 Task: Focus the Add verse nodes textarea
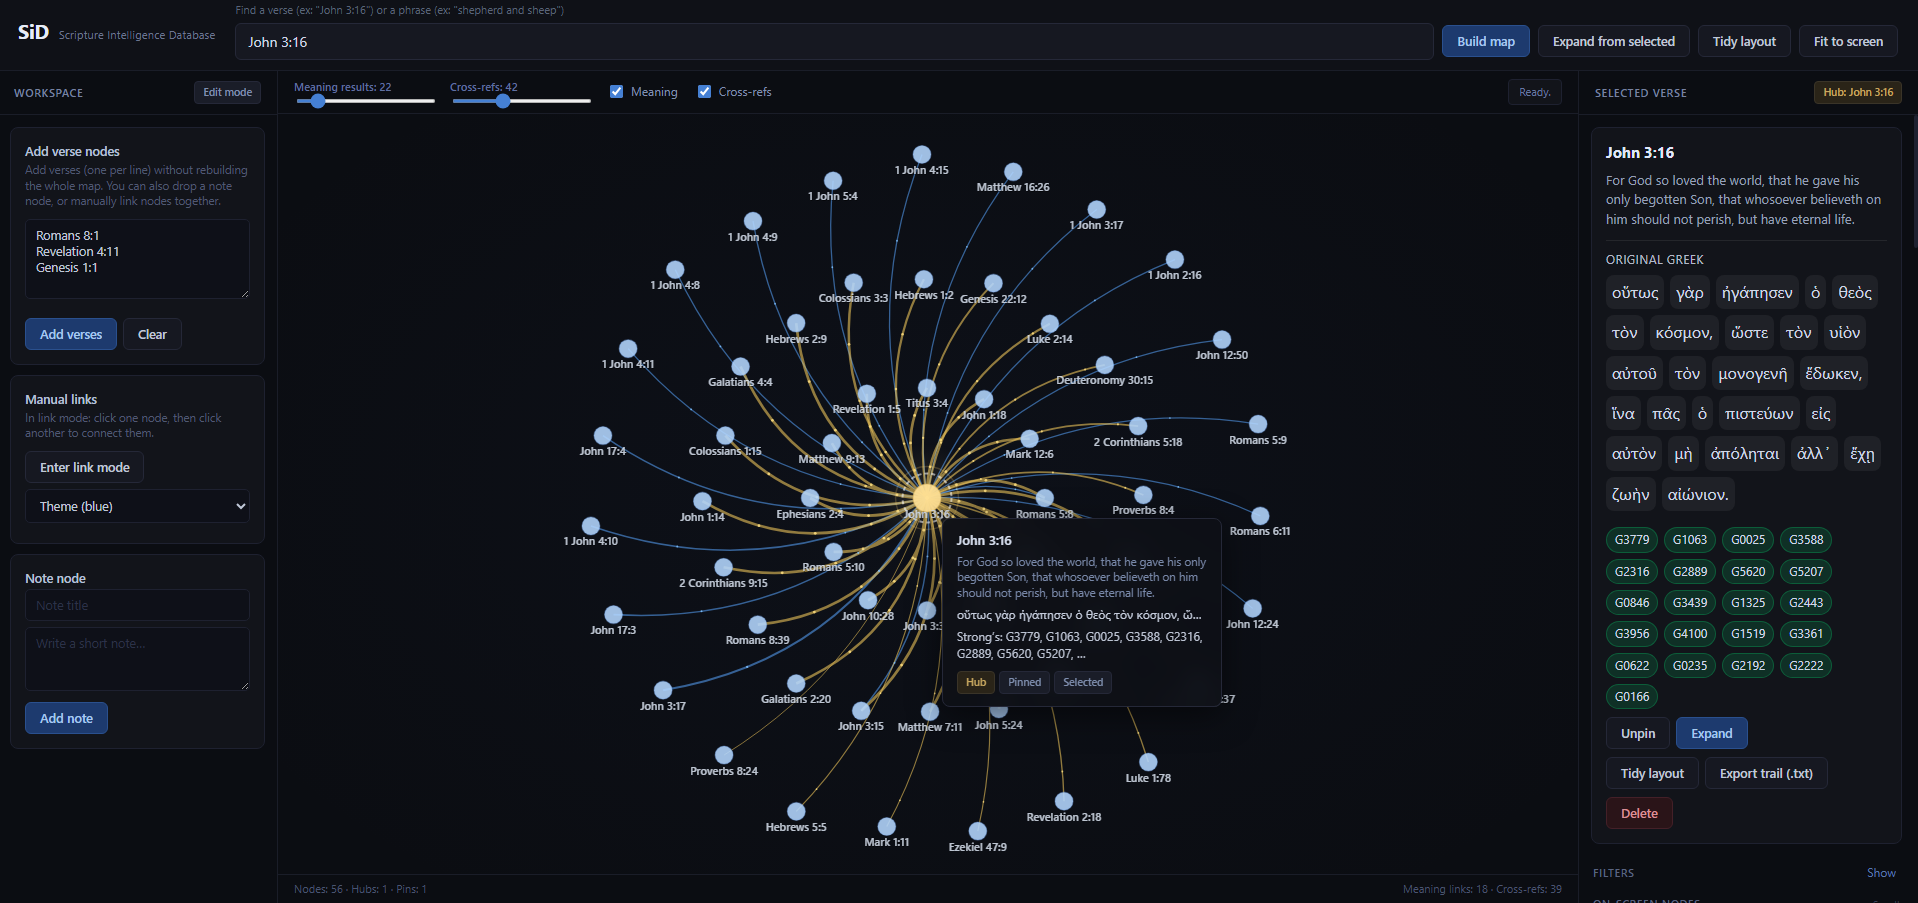coord(137,259)
